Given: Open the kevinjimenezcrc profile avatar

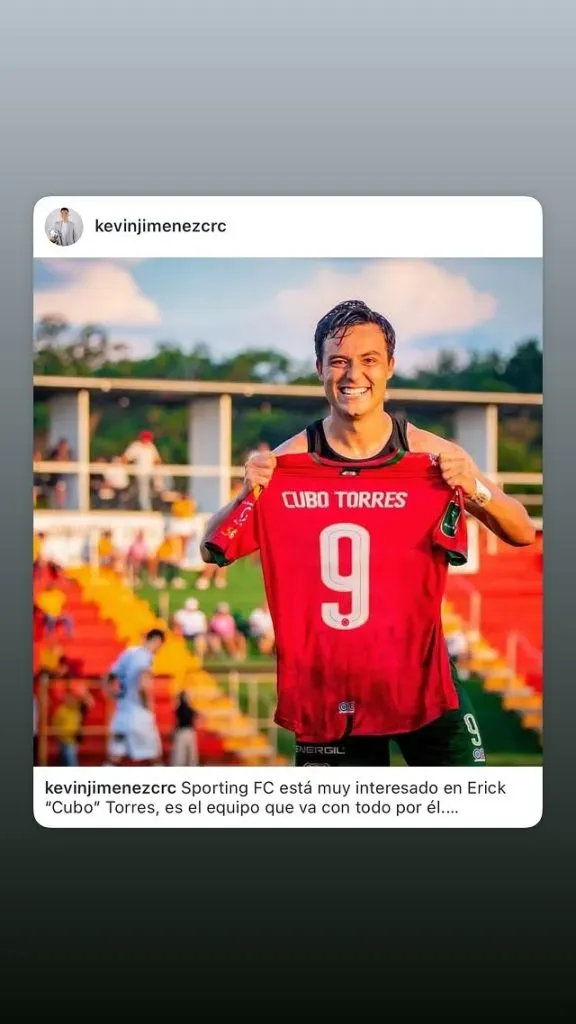Looking at the screenshot, I should (x=64, y=227).
